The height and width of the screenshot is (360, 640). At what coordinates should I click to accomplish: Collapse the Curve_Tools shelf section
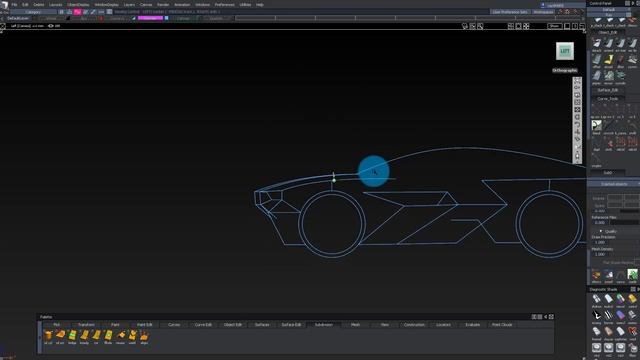click(608, 98)
